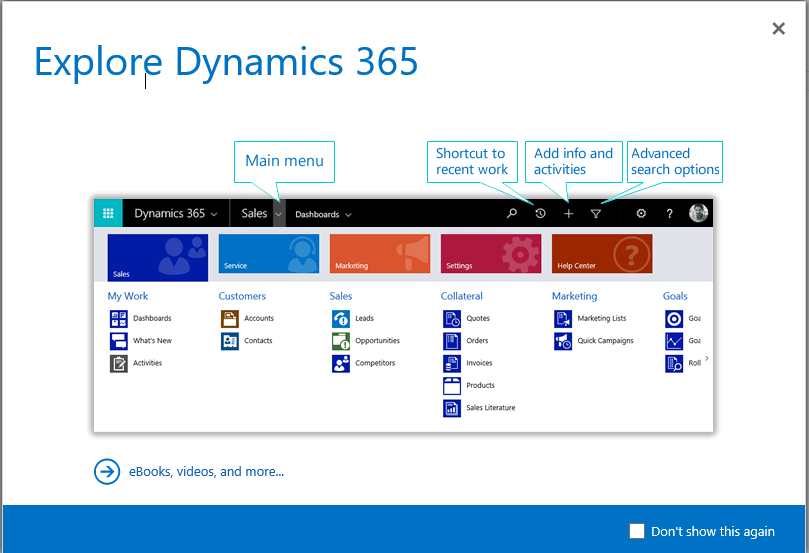Click the My Work section heading
809x553 pixels.
click(x=127, y=296)
